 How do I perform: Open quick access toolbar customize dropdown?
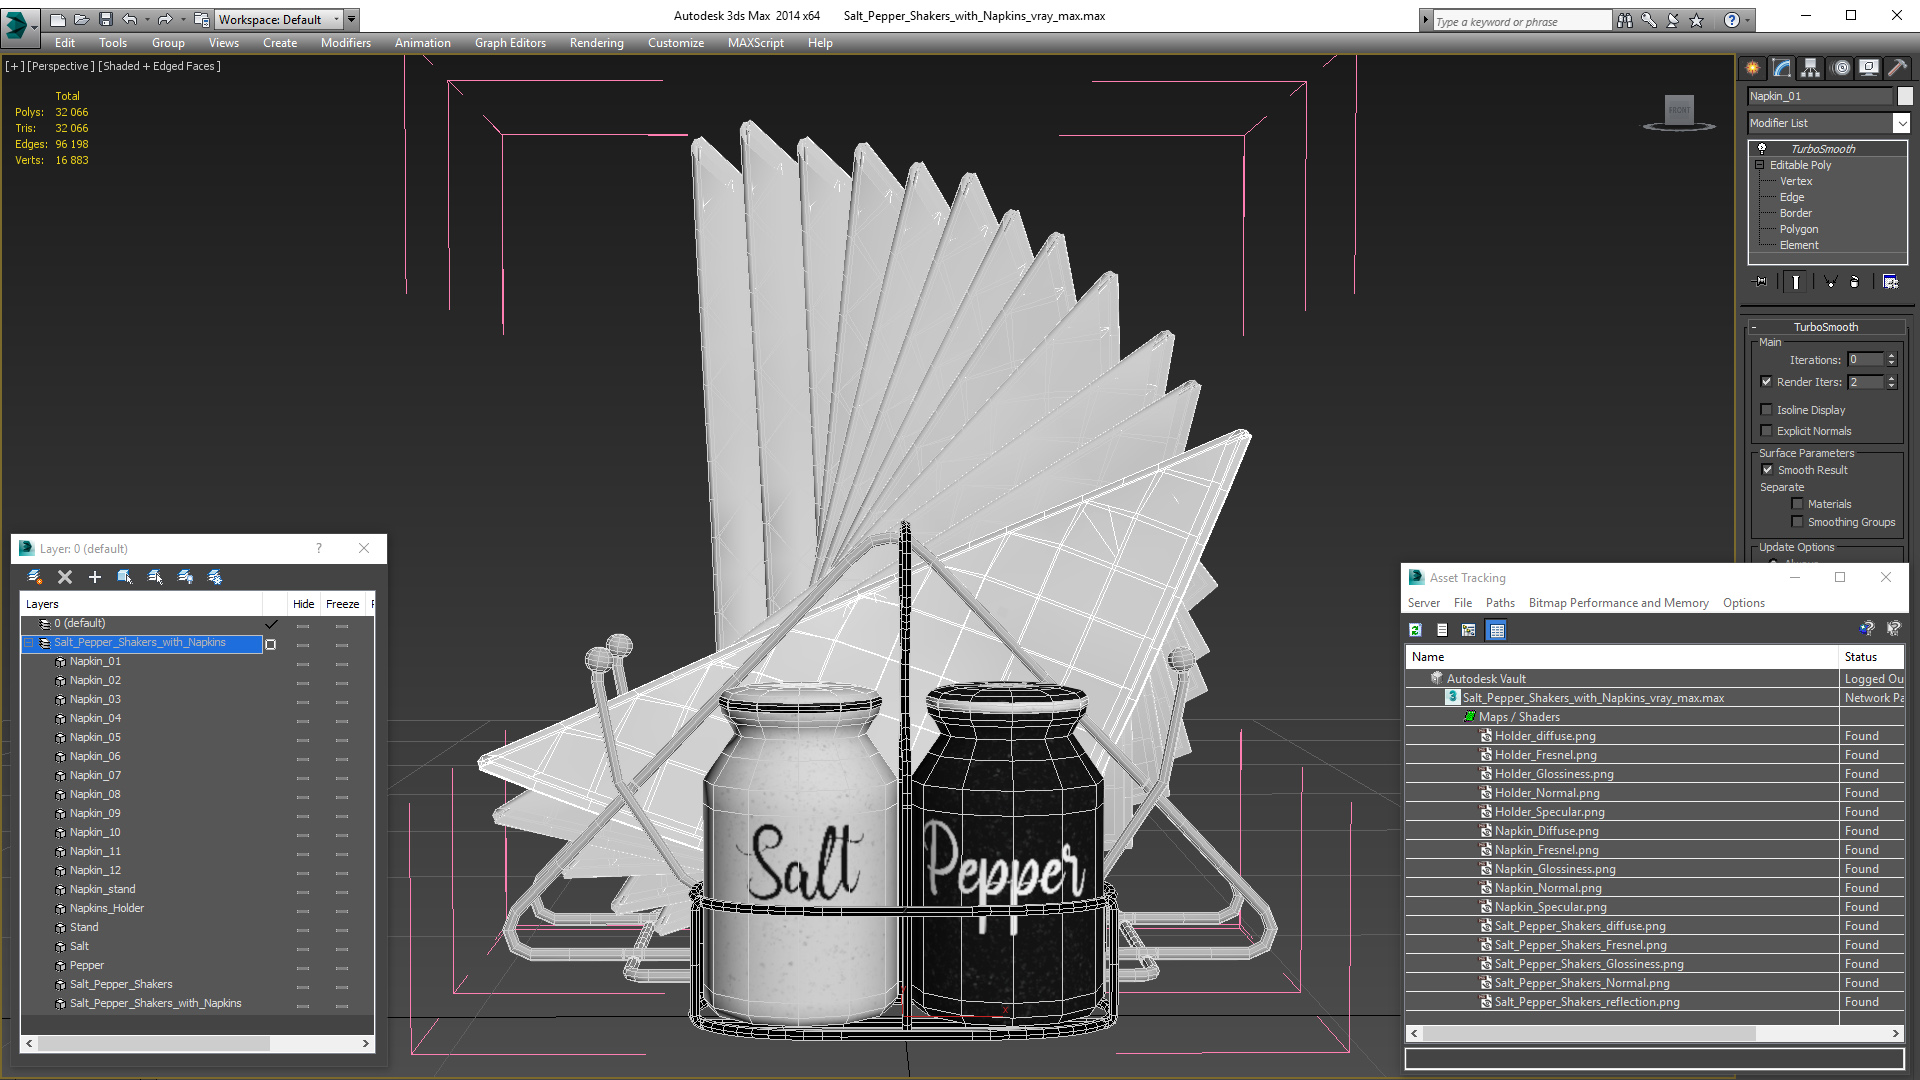(351, 19)
